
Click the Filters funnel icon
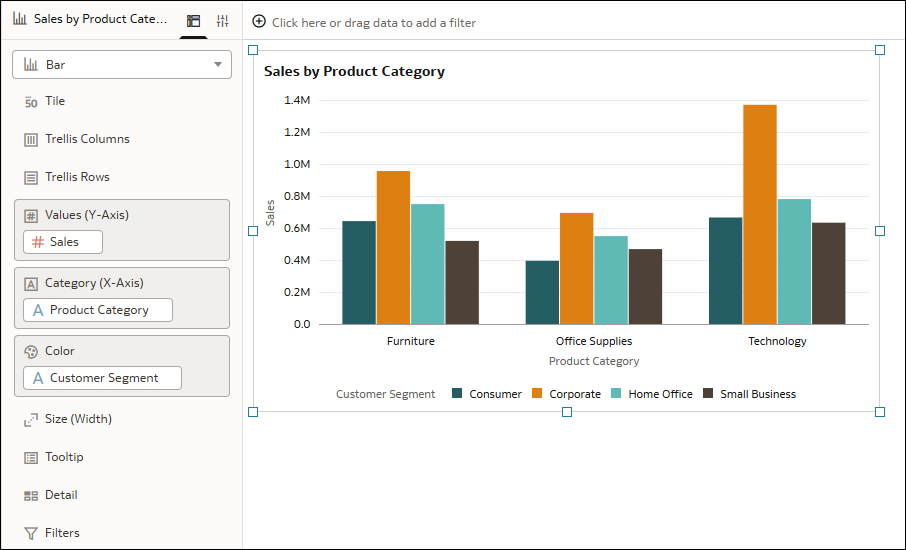click(31, 534)
